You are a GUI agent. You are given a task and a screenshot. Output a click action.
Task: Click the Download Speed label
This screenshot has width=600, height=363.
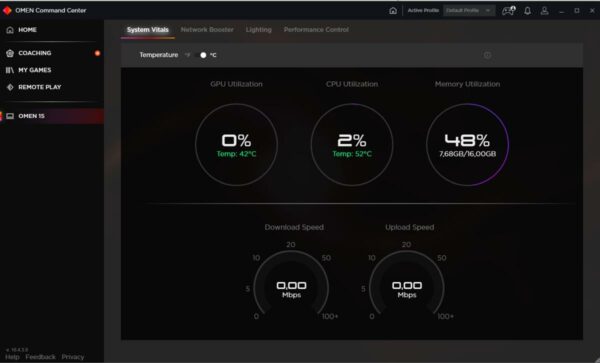tap(294, 227)
